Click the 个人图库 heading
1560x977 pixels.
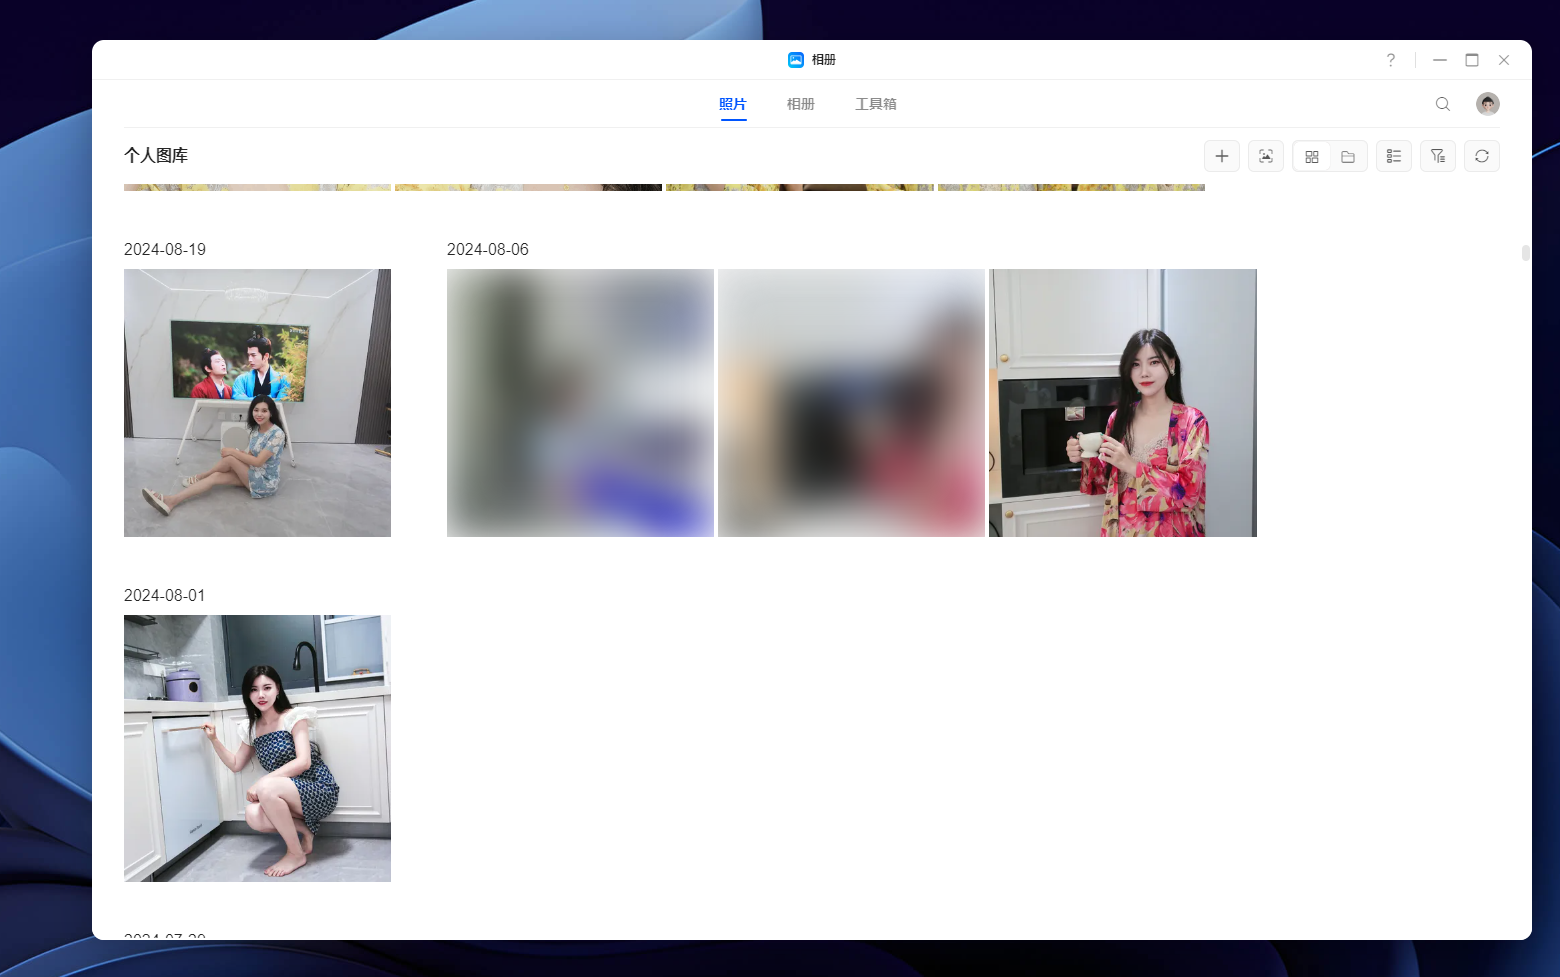click(x=156, y=155)
